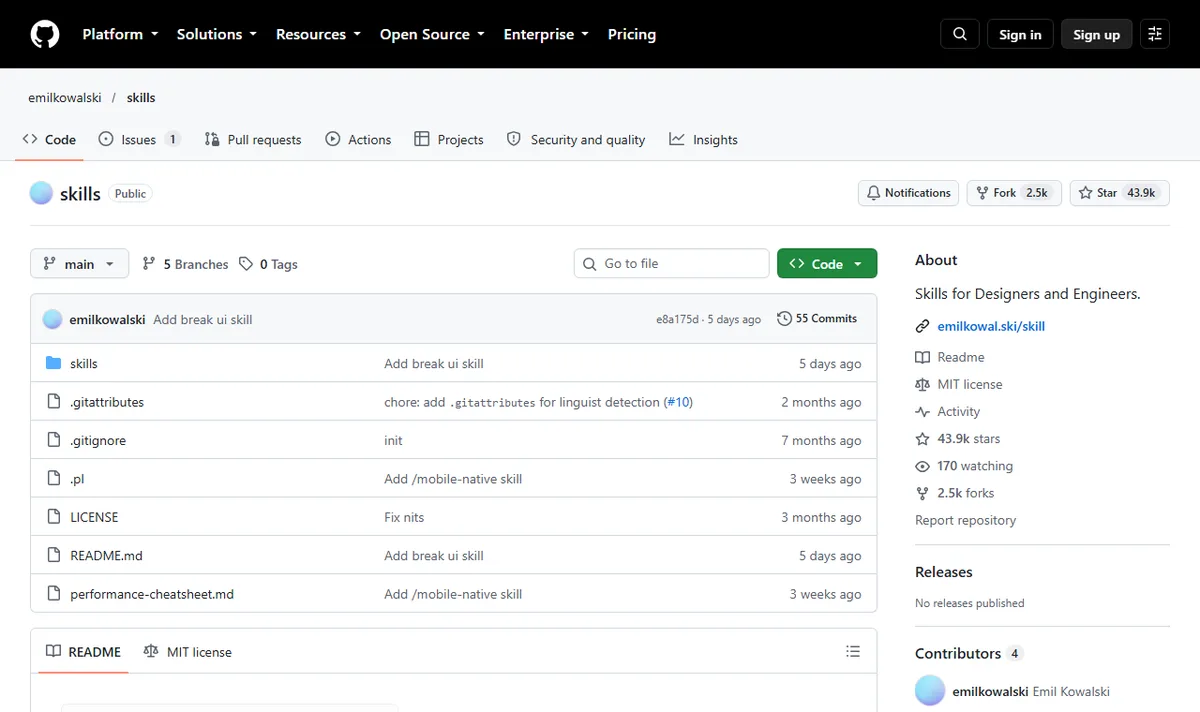
Task: Click the README outline list icon
Action: tap(853, 651)
